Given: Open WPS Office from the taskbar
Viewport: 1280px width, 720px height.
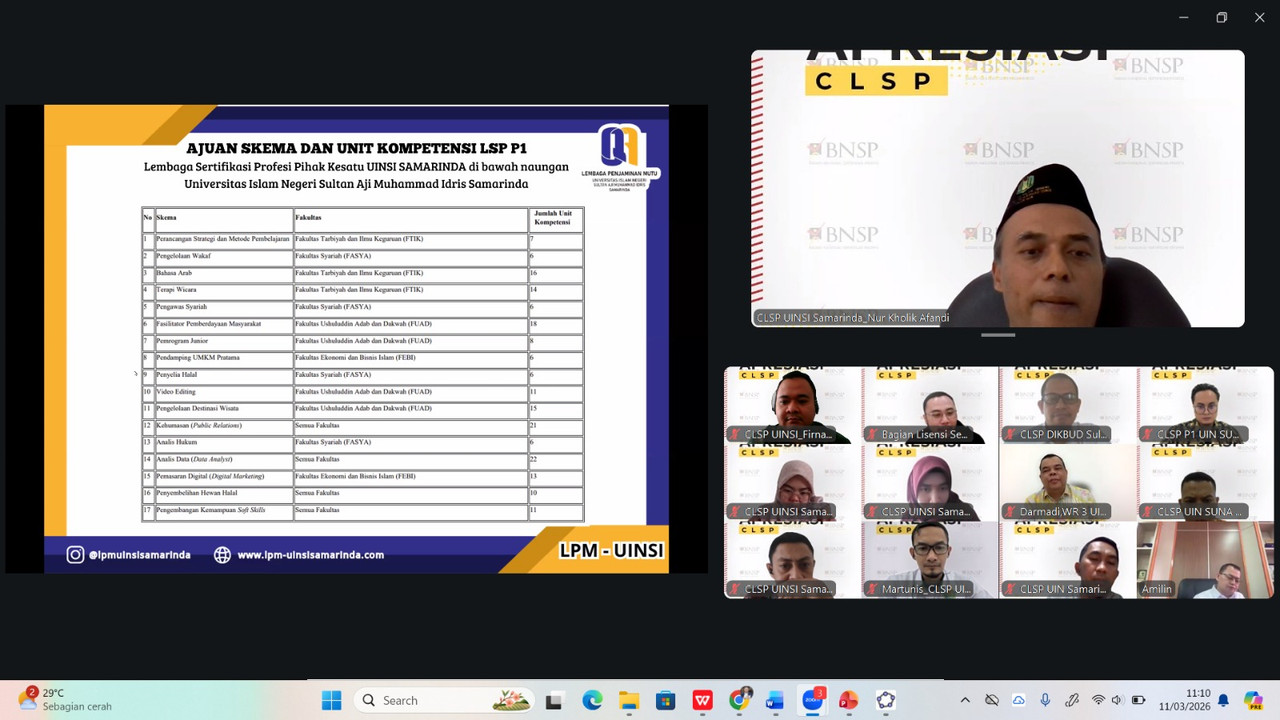Looking at the screenshot, I should click(702, 700).
